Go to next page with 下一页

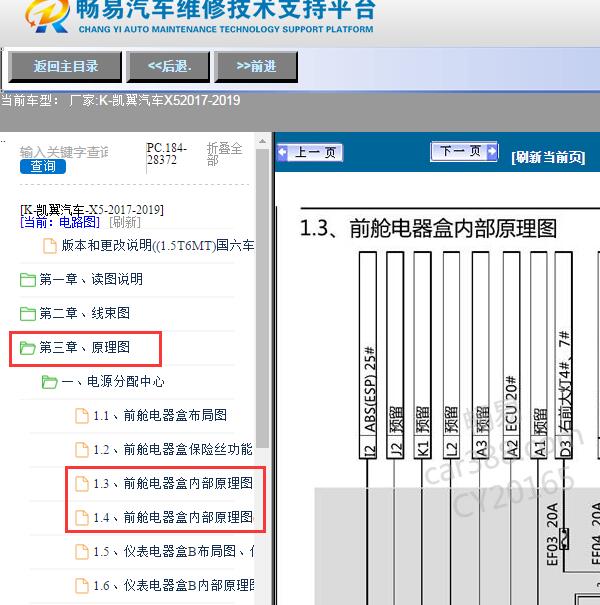click(464, 151)
